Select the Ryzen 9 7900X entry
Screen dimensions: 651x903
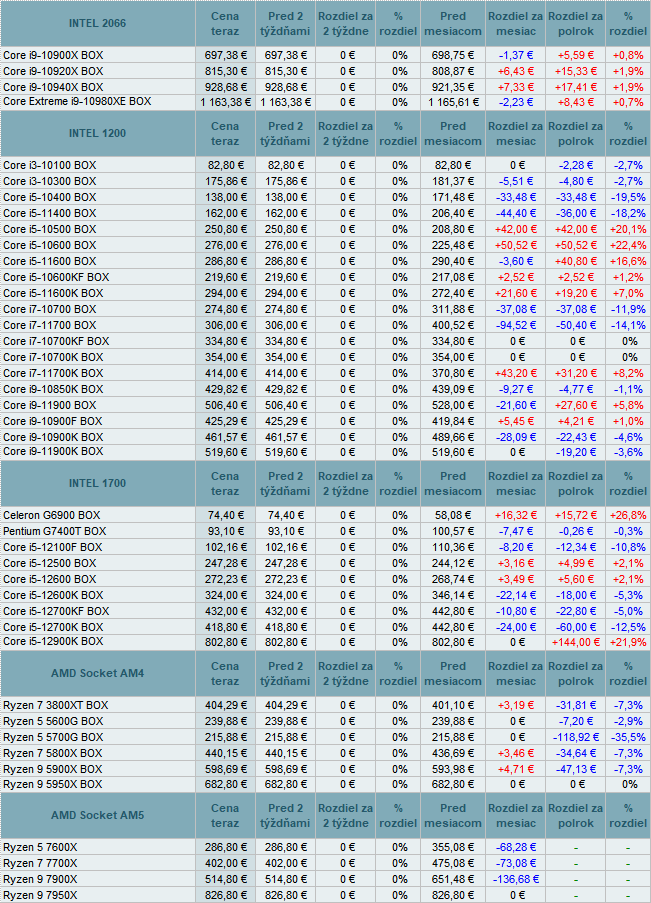coord(40,880)
